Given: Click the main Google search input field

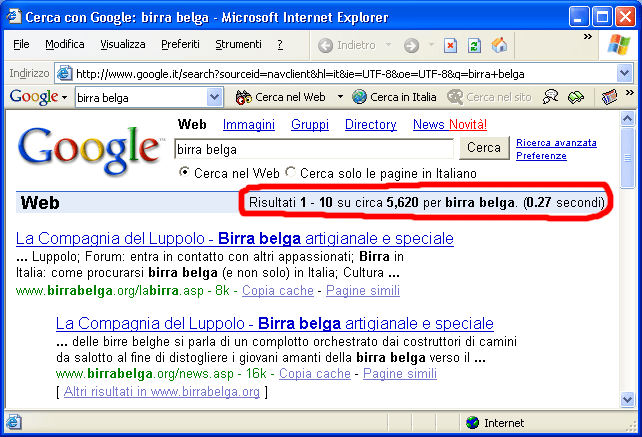Looking at the screenshot, I should coord(314,149).
